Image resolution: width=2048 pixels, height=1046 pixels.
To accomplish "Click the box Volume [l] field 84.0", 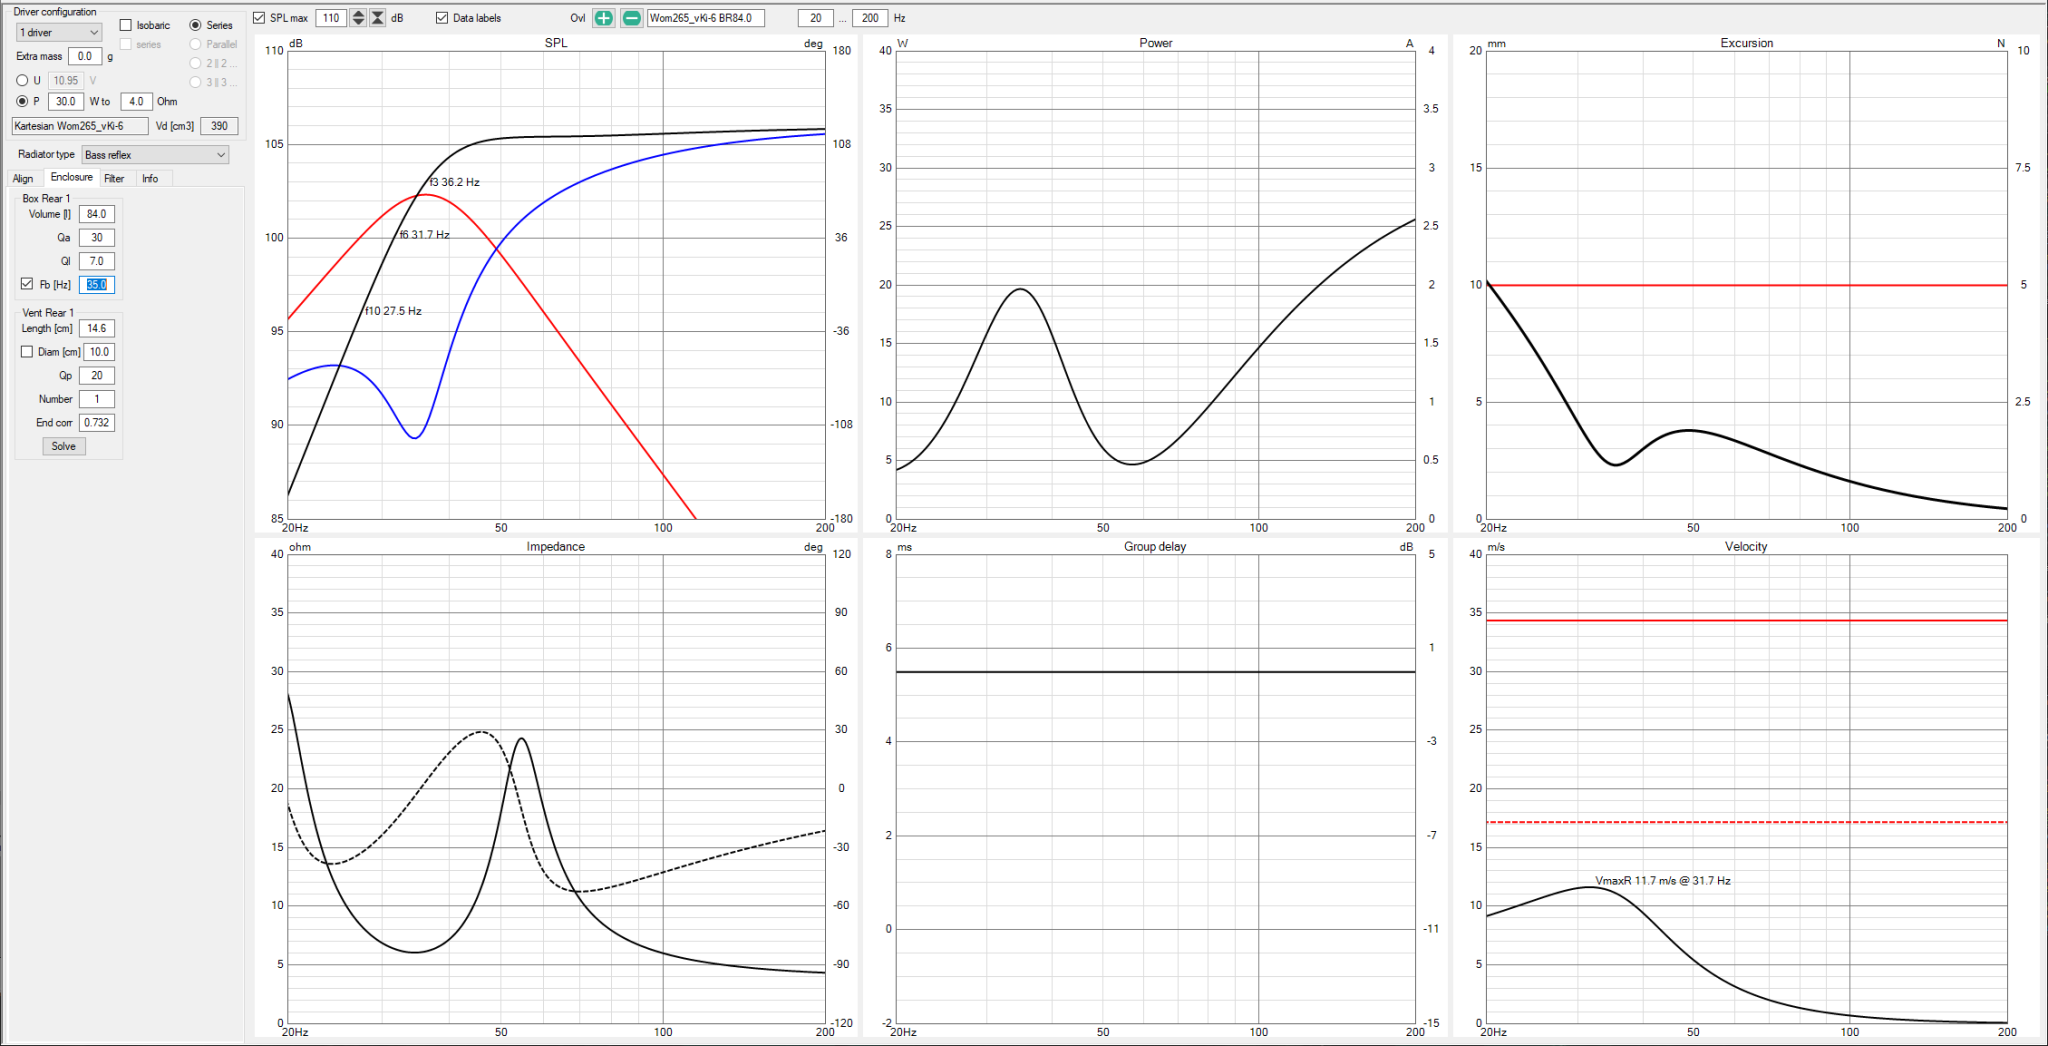I will 97,214.
